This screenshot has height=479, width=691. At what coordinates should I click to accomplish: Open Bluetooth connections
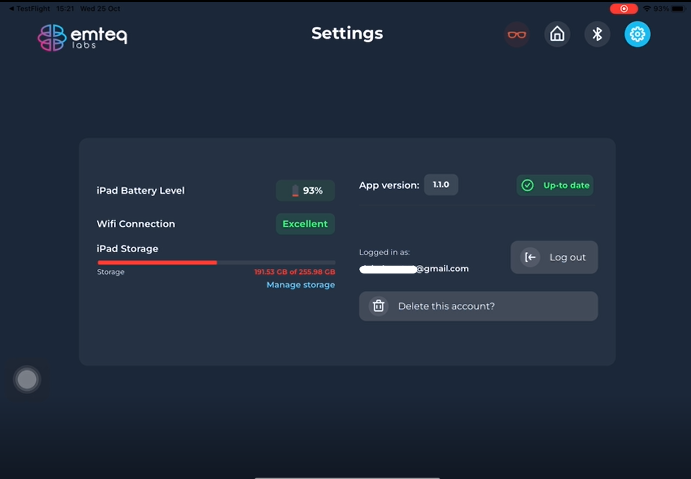pyautogui.click(x=597, y=34)
